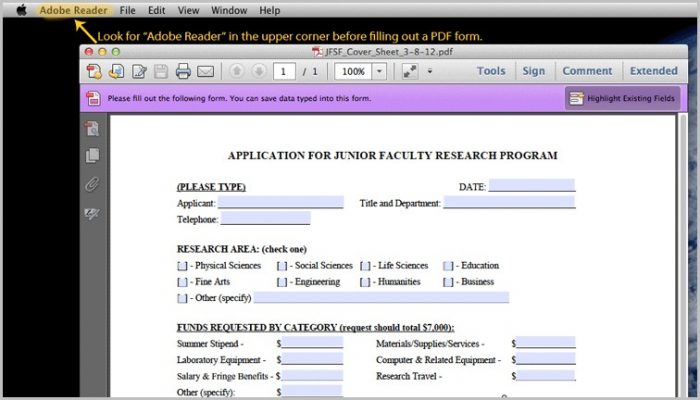Check the Physical Sciences box
Viewport: 700px width, 400px height.
182,266
